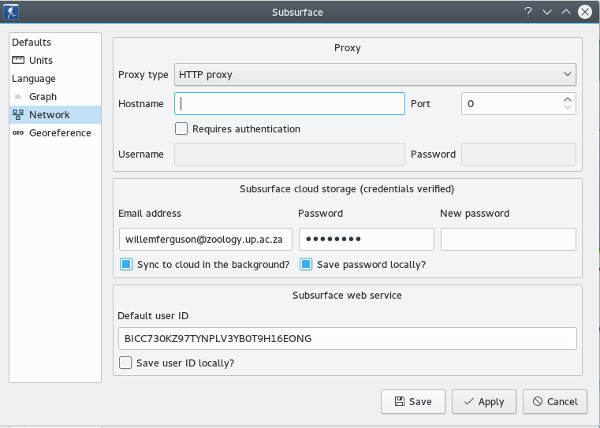Enable the Requires authentication checkbox
This screenshot has width=600, height=428.
(181, 129)
